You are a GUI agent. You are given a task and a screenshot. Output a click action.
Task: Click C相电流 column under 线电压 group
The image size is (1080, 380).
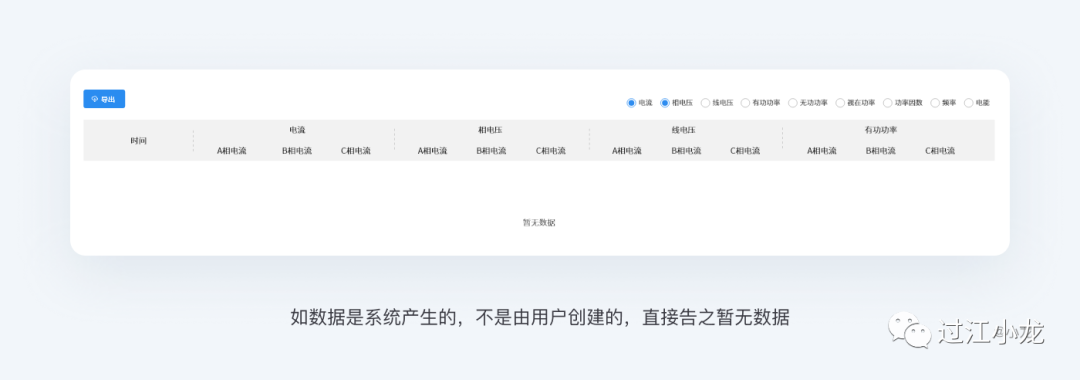point(745,151)
